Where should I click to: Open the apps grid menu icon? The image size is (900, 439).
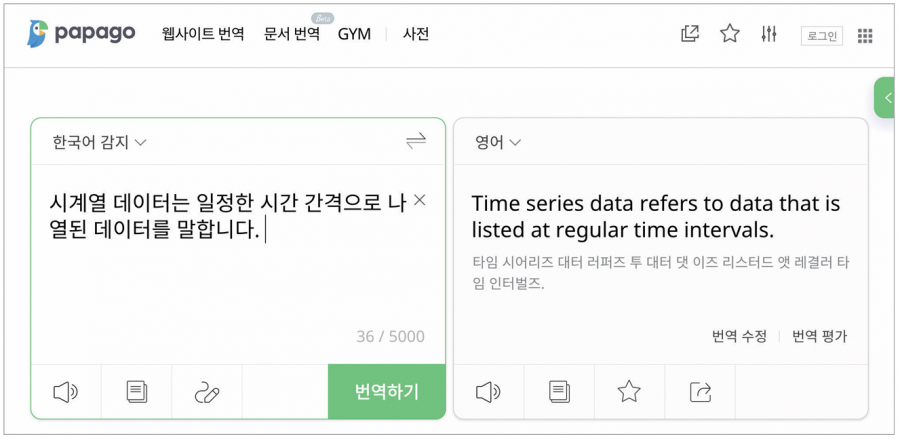(x=865, y=36)
